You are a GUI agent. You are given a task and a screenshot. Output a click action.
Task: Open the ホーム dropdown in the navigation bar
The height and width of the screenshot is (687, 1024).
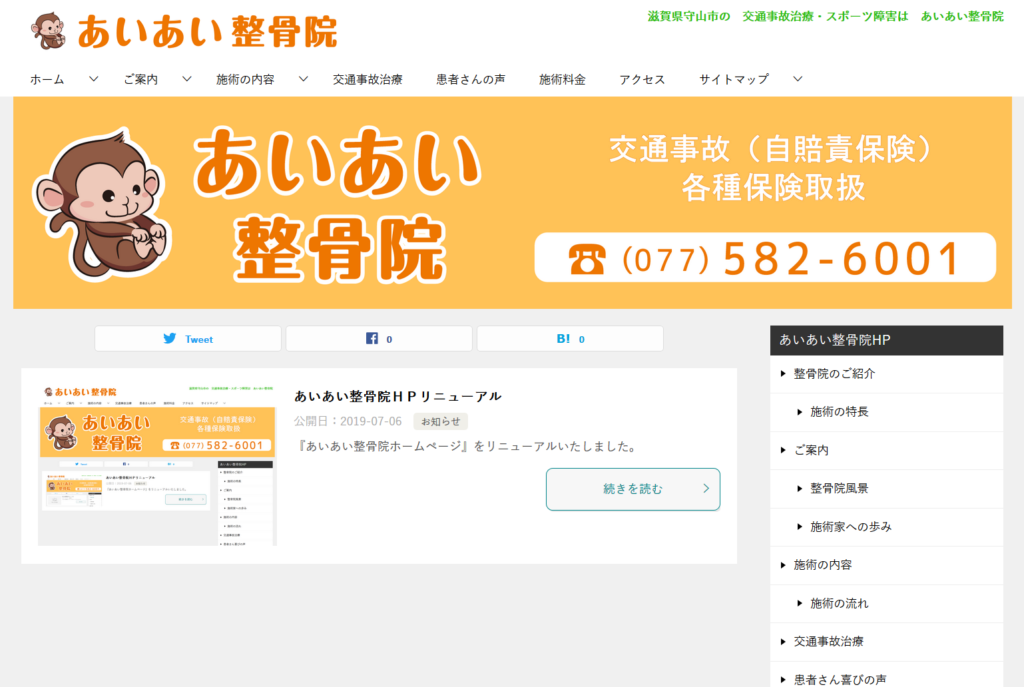point(94,77)
